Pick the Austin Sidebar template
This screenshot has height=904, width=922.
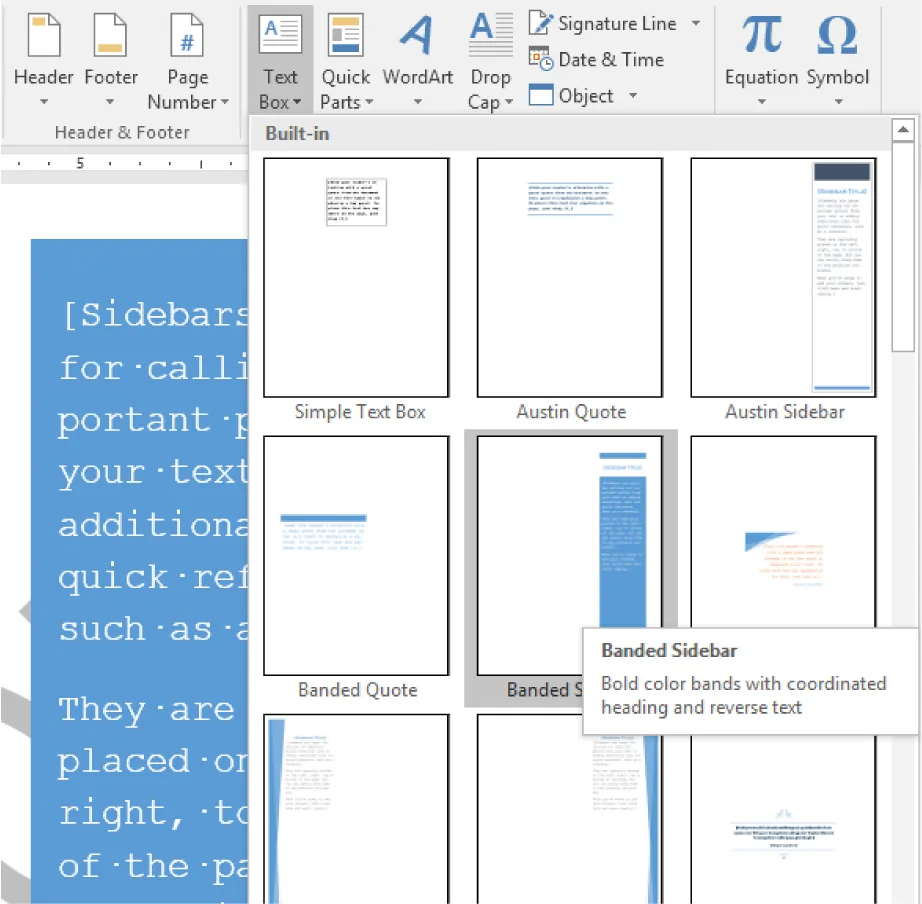click(x=783, y=277)
